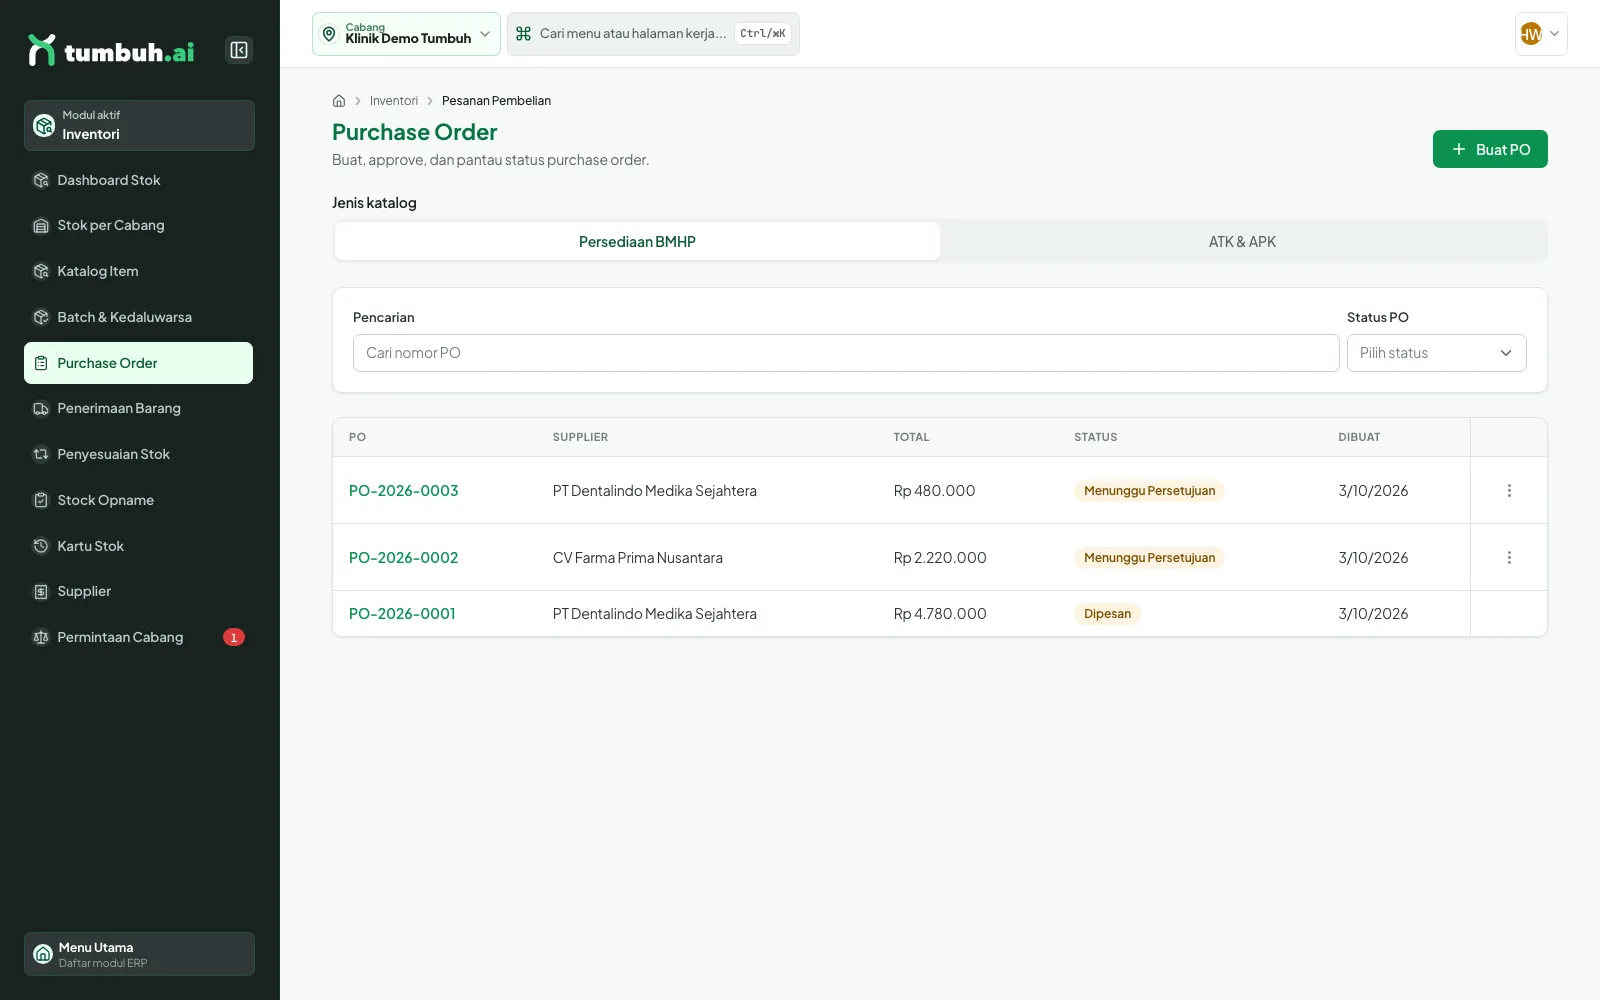Open the actions menu for PO-2026-0003
This screenshot has height=1000, width=1600.
pyautogui.click(x=1509, y=491)
